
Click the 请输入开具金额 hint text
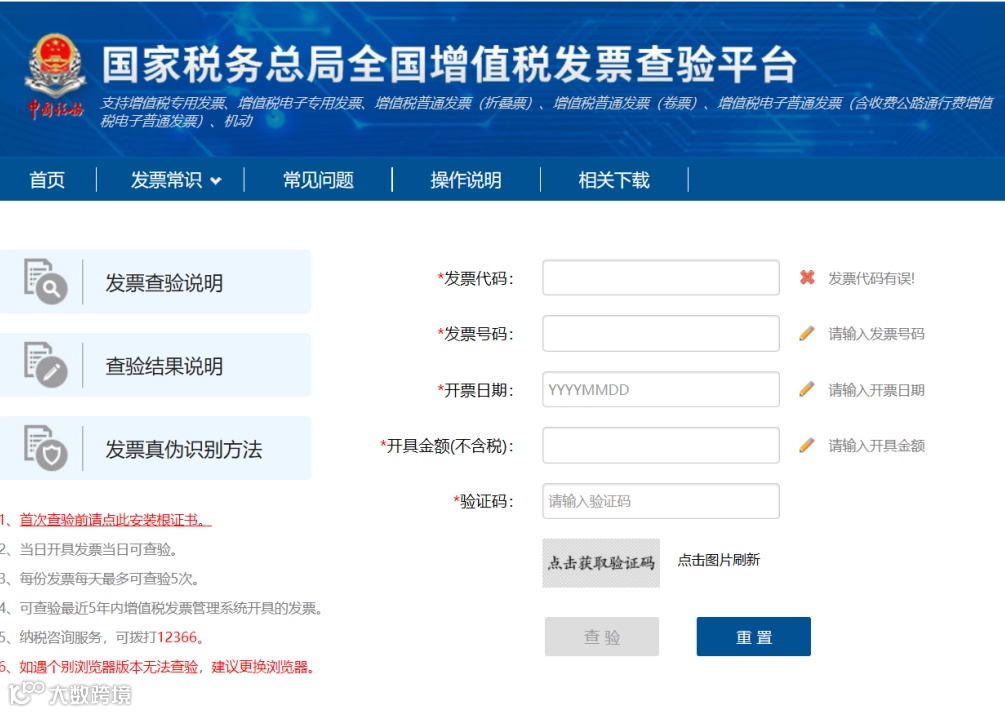tap(876, 446)
